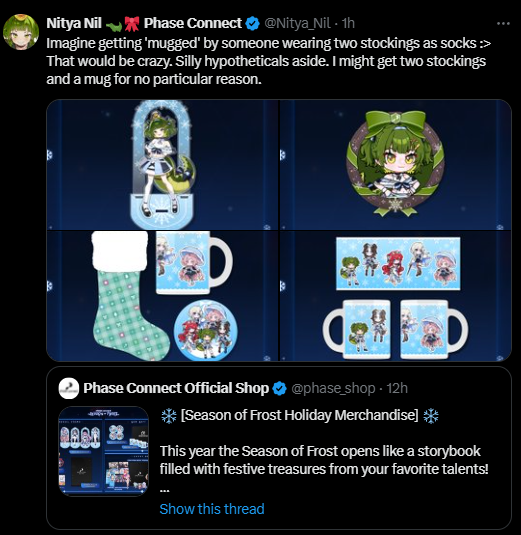521x535 pixels.
Task: Click the 1h timestamp of the tweet
Action: (x=348, y=24)
